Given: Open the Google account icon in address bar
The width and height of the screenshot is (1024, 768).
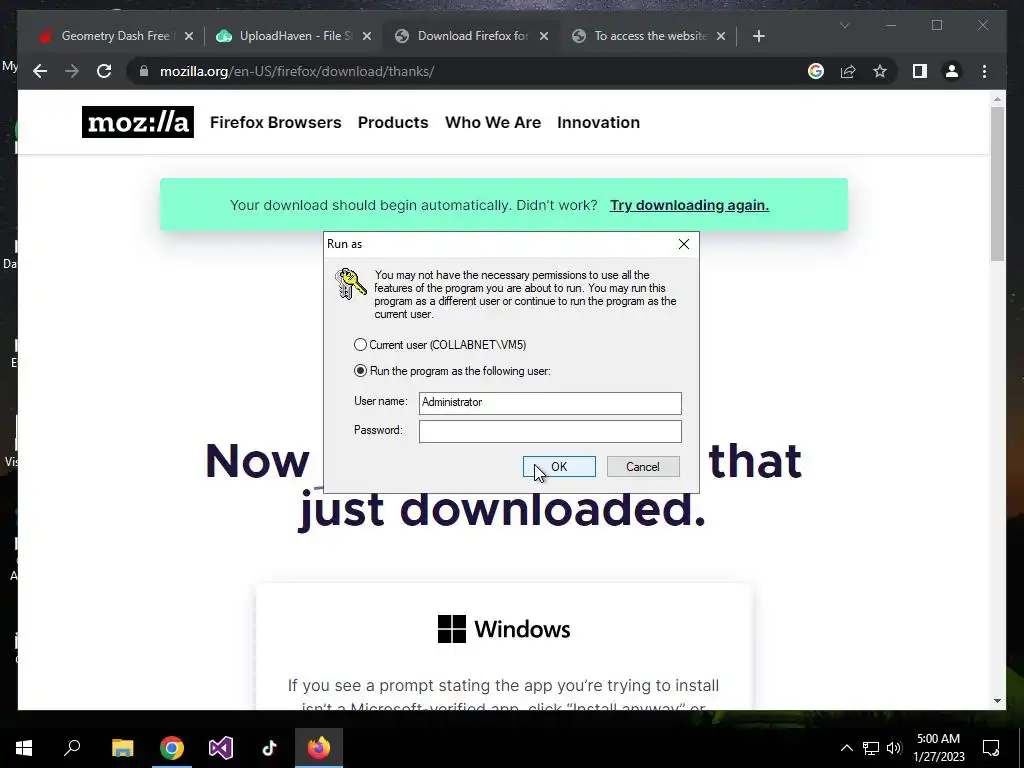Looking at the screenshot, I should 816,71.
